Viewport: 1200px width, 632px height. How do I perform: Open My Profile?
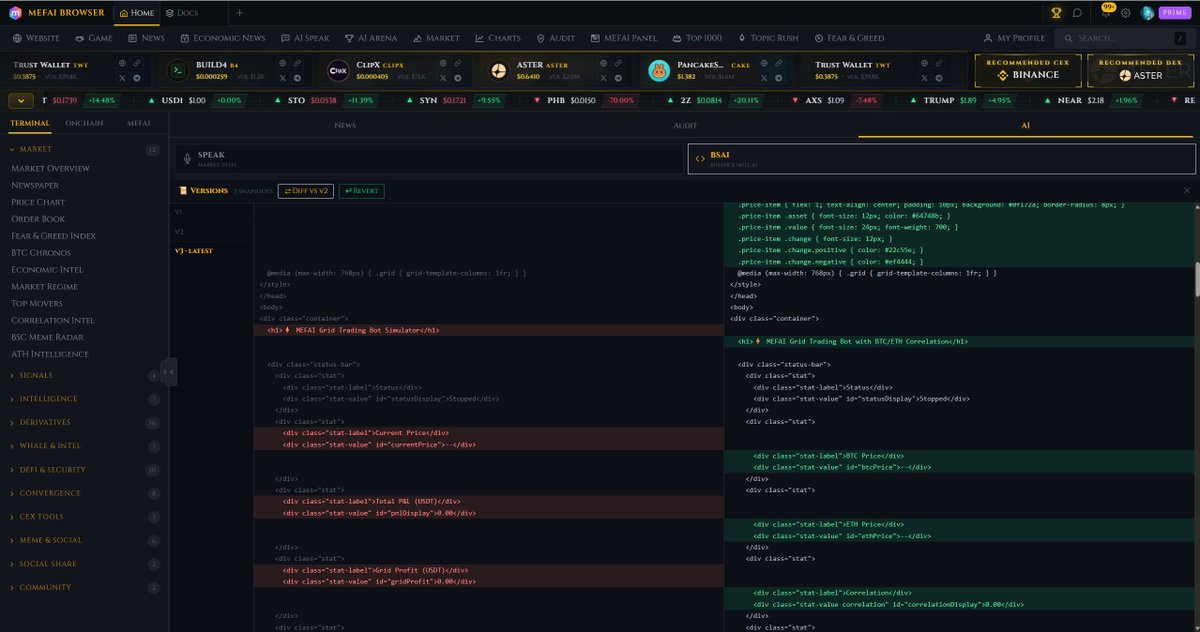[x=1014, y=38]
